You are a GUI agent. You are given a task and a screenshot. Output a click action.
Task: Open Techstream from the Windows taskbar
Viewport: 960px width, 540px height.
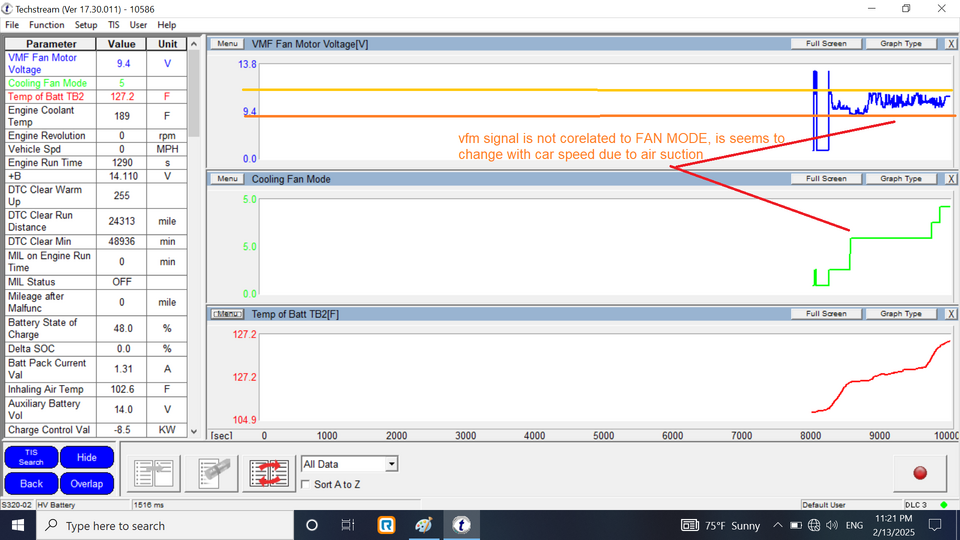click(461, 525)
